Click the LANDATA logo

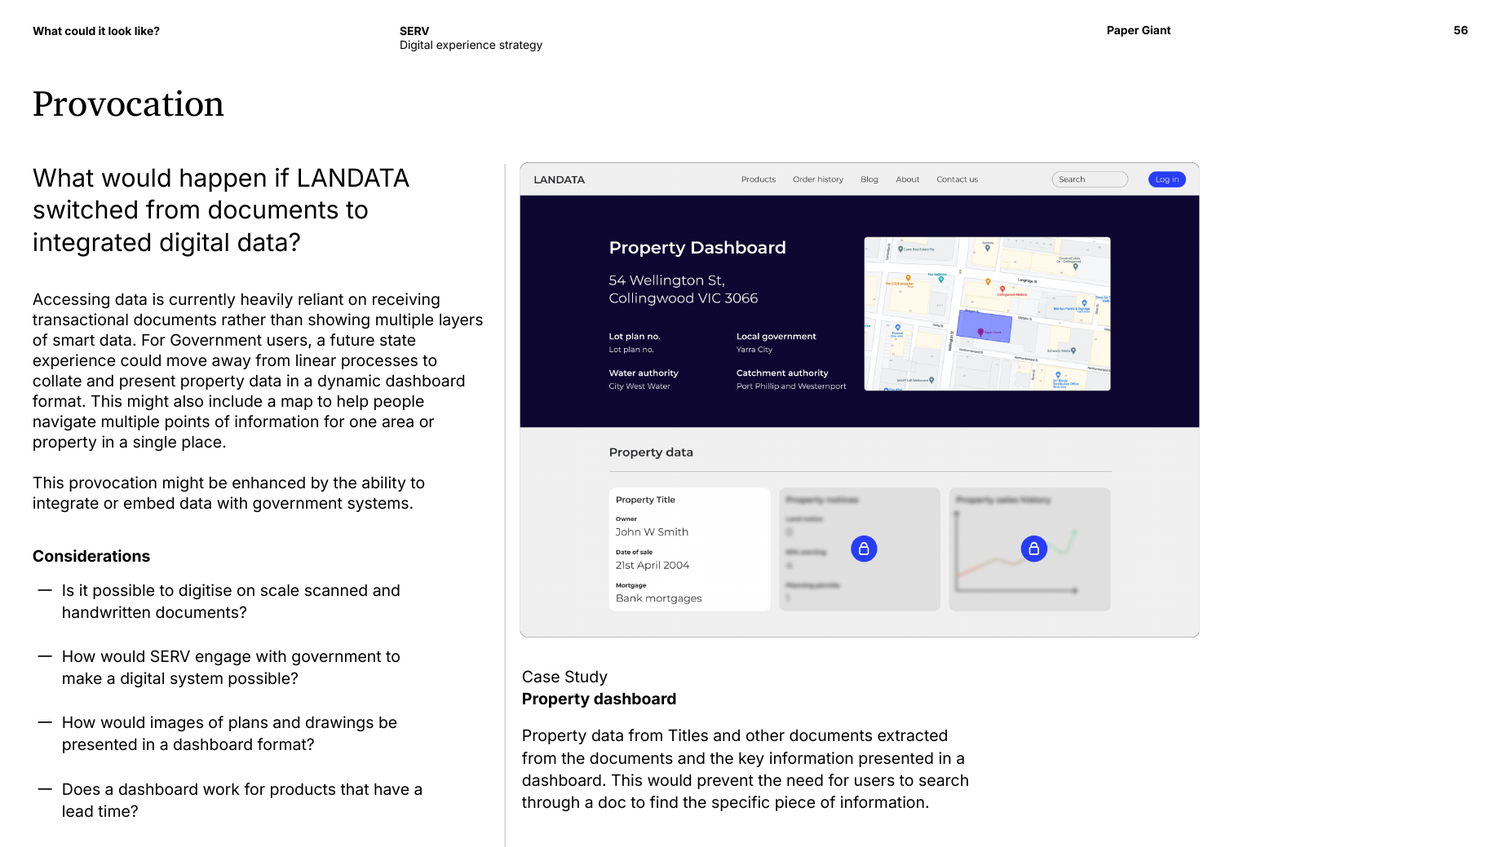pyautogui.click(x=557, y=179)
